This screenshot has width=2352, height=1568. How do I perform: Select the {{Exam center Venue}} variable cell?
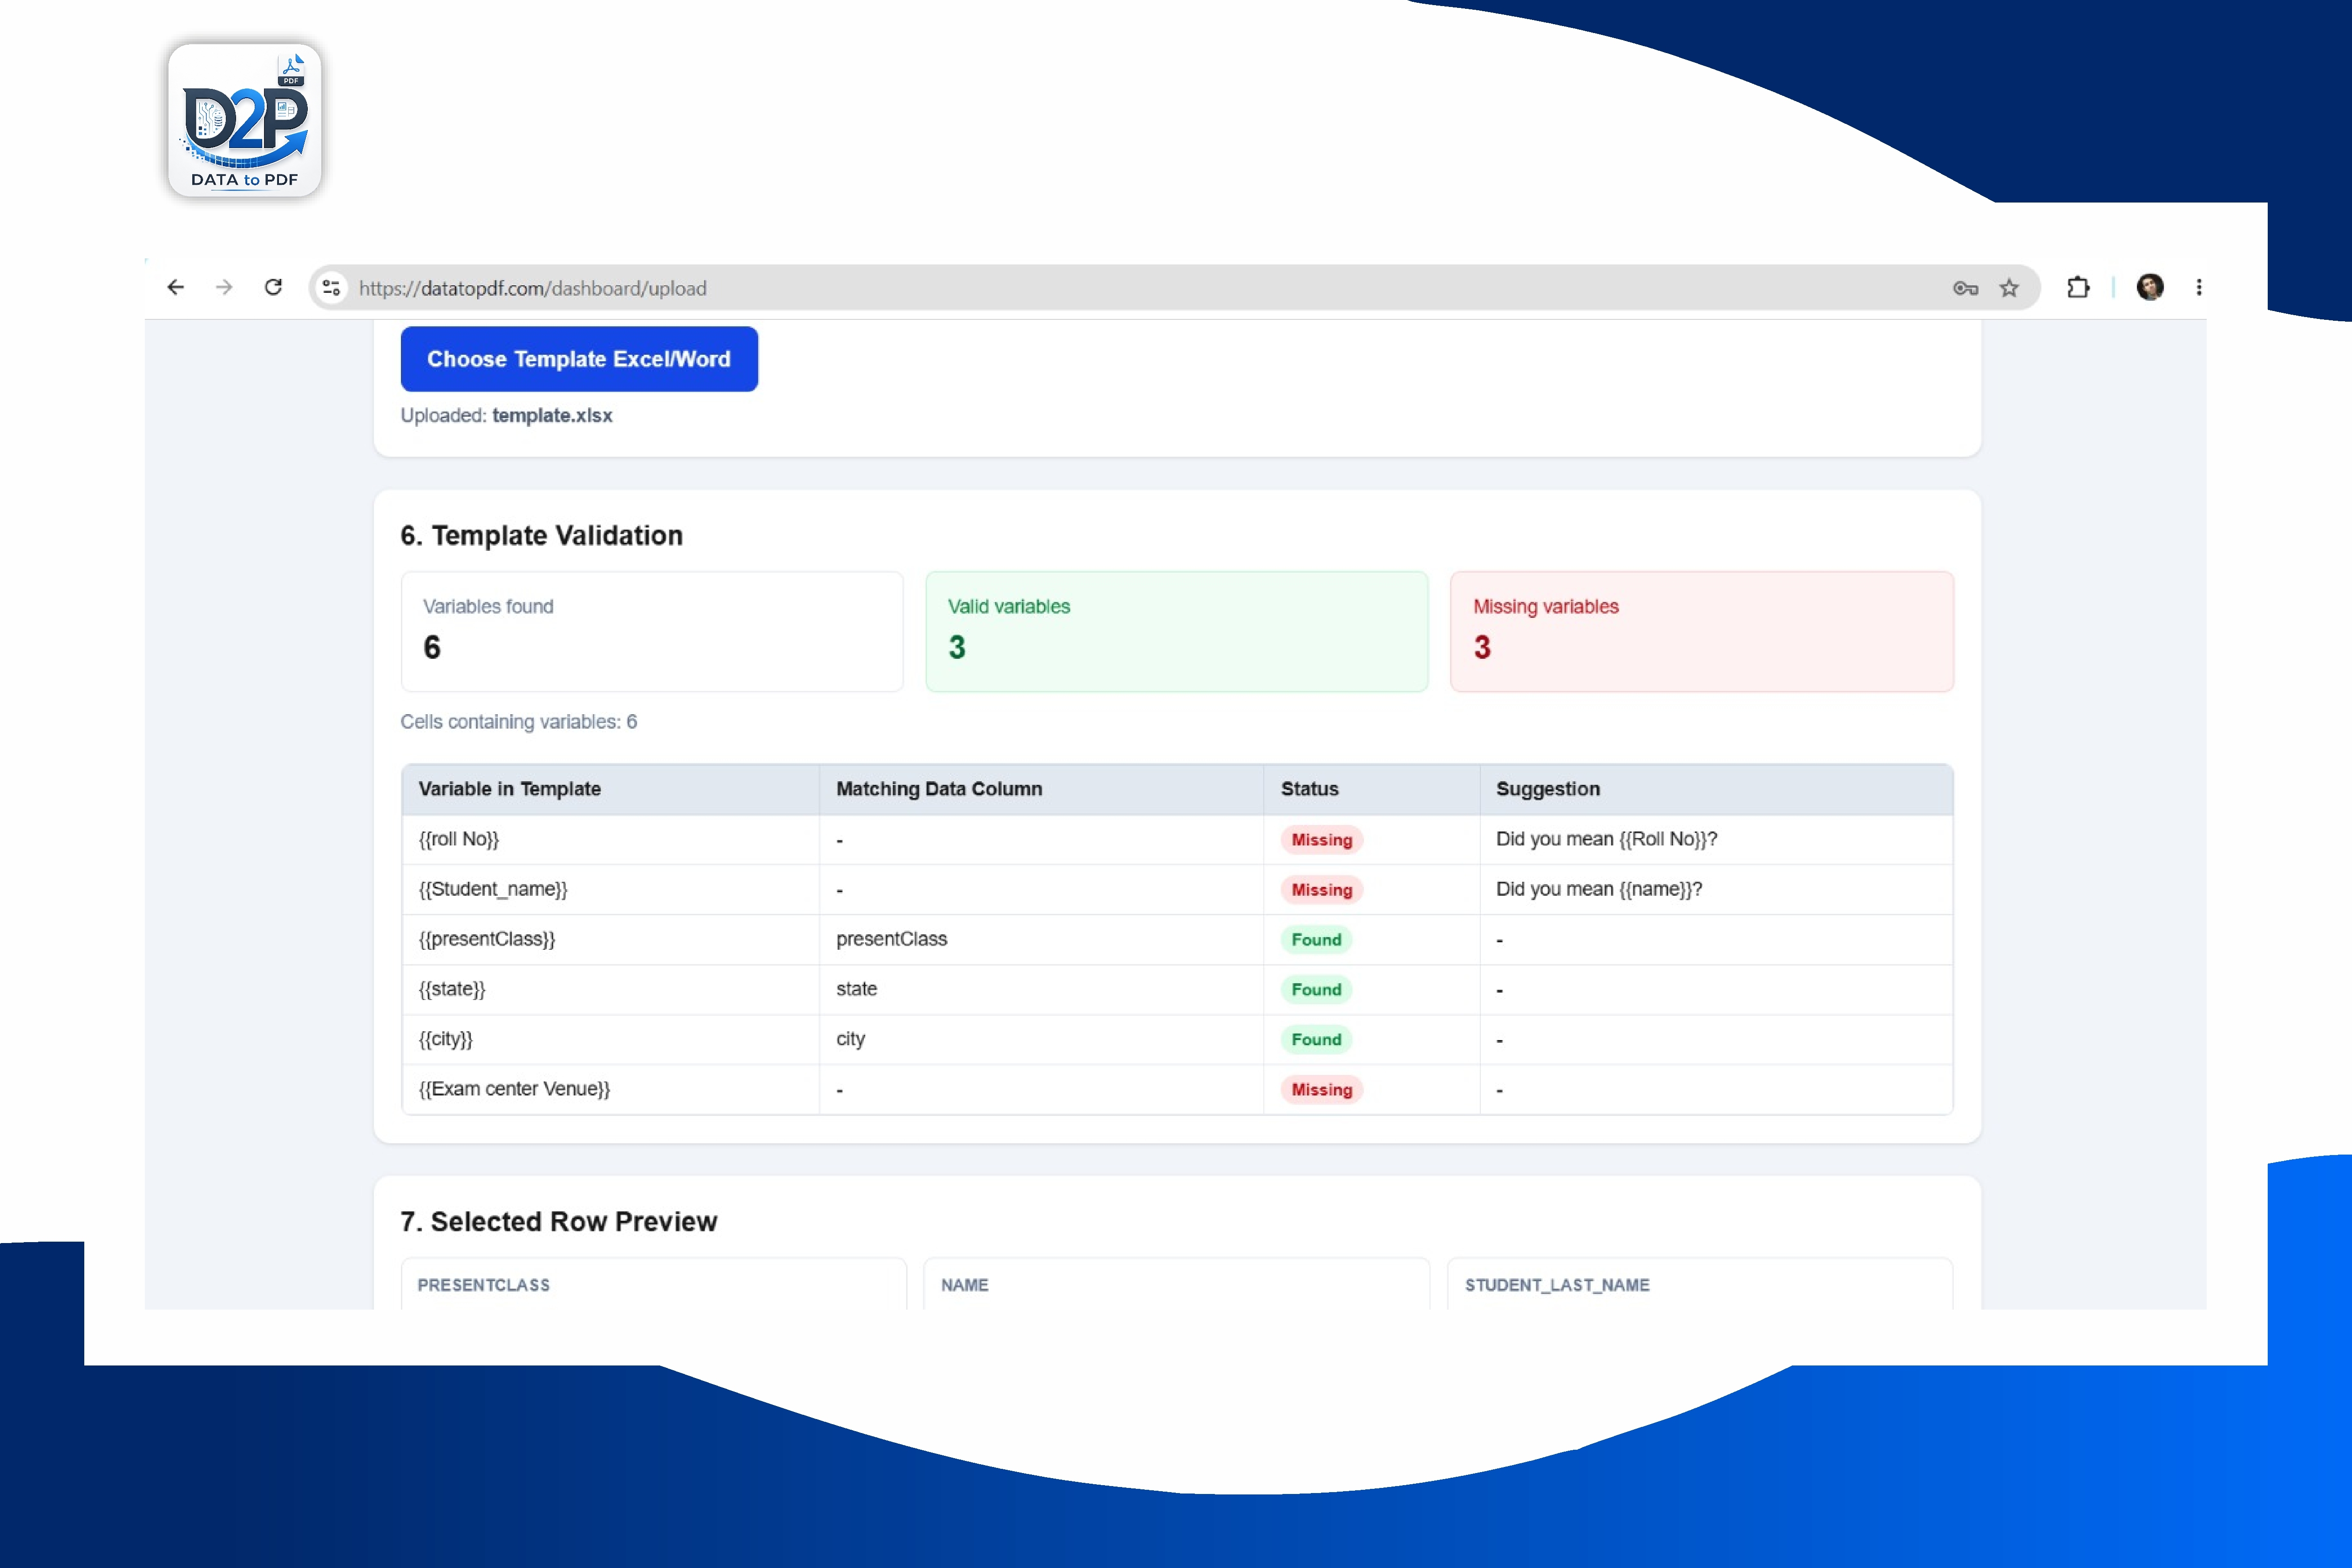[x=611, y=1090]
